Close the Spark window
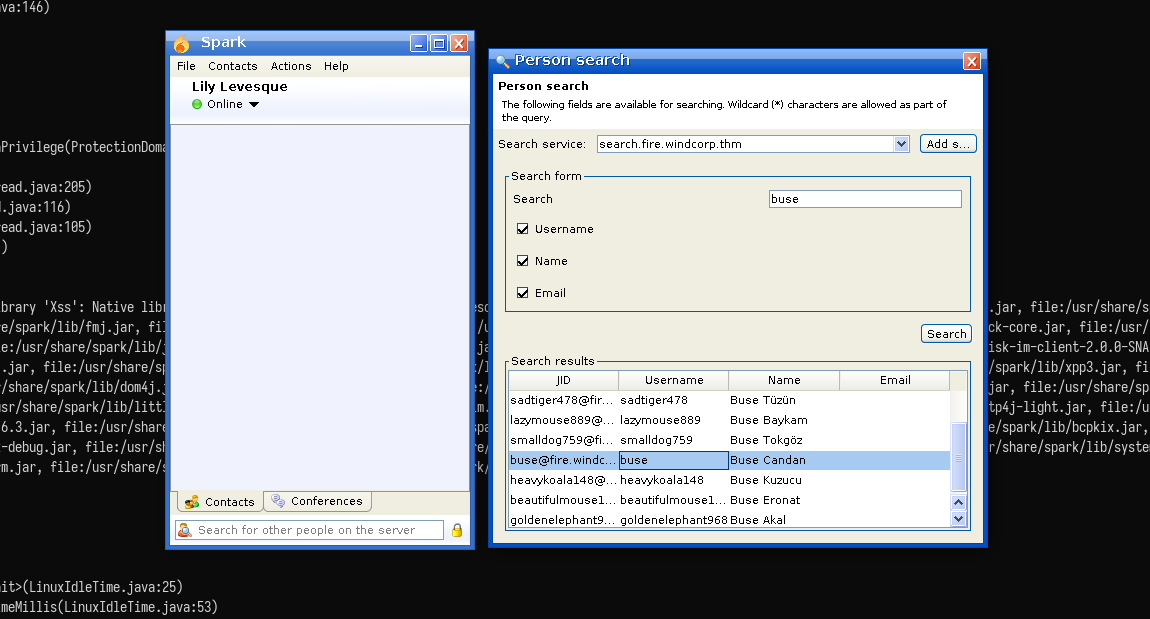Screen dimensions: 1150x619 (x=458, y=43)
